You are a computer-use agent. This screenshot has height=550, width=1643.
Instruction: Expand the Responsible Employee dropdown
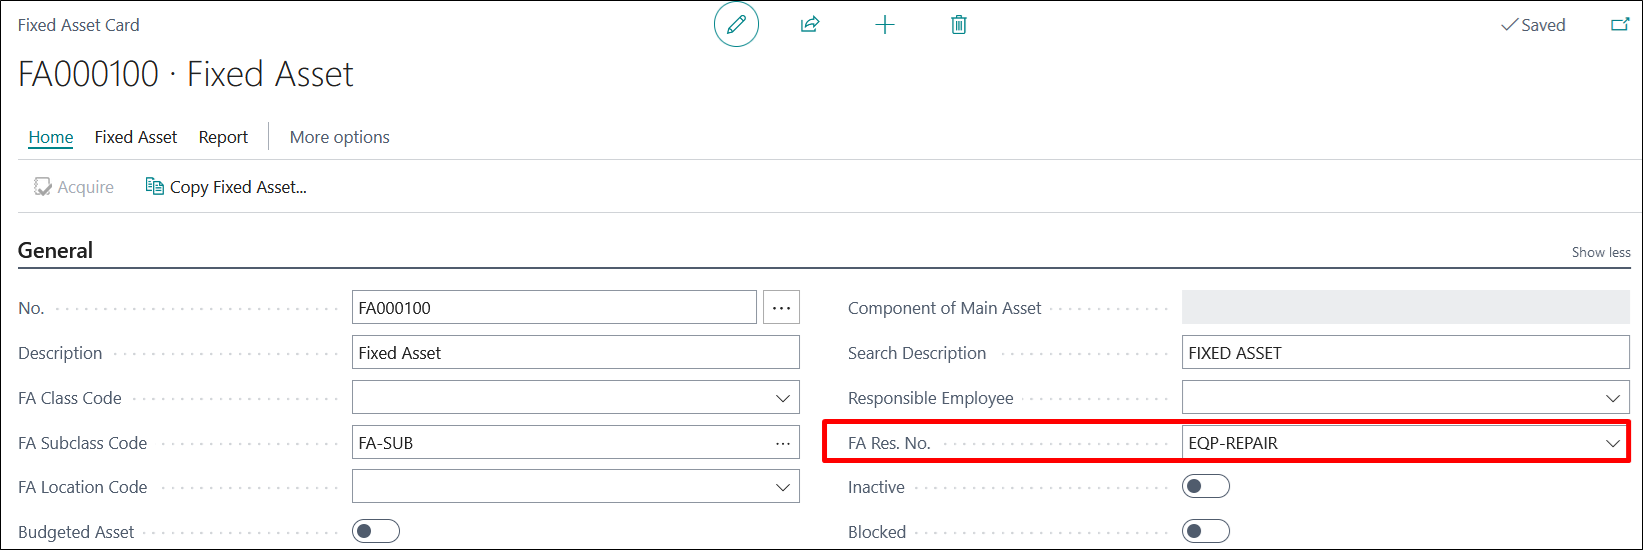[x=1613, y=398]
